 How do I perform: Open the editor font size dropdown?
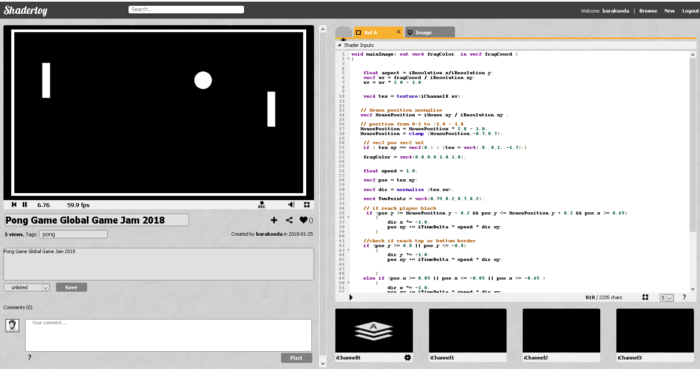coord(667,298)
